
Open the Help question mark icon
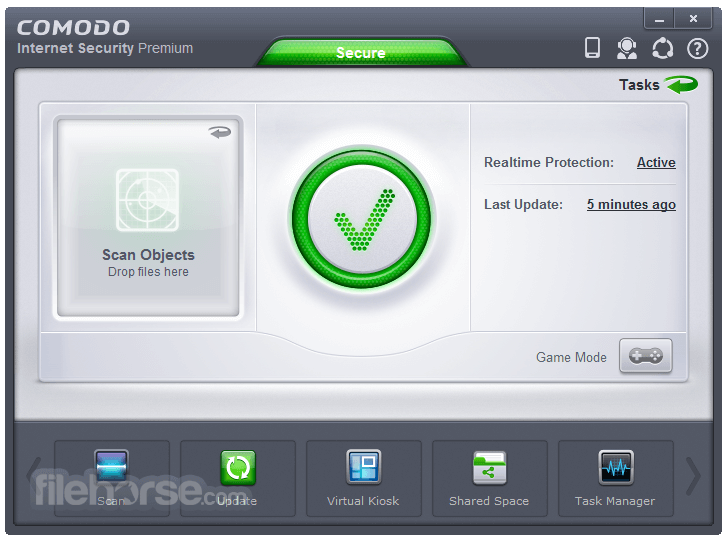[x=697, y=48]
